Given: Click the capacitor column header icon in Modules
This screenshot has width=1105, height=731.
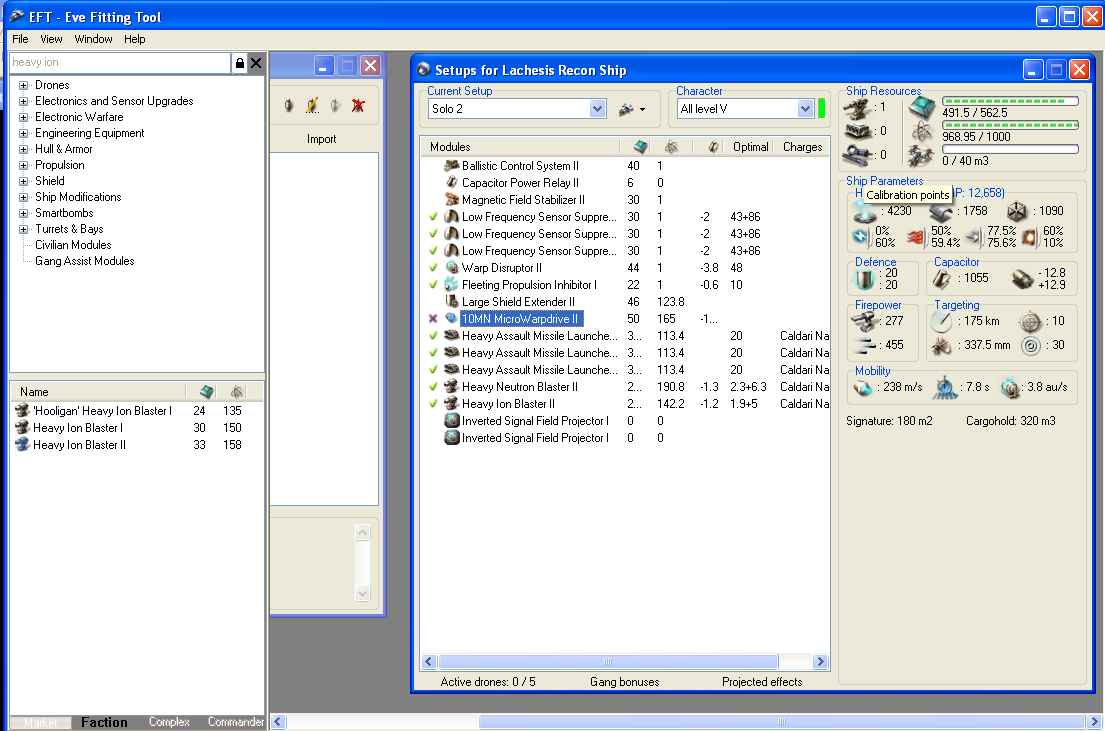Looking at the screenshot, I should (713, 147).
